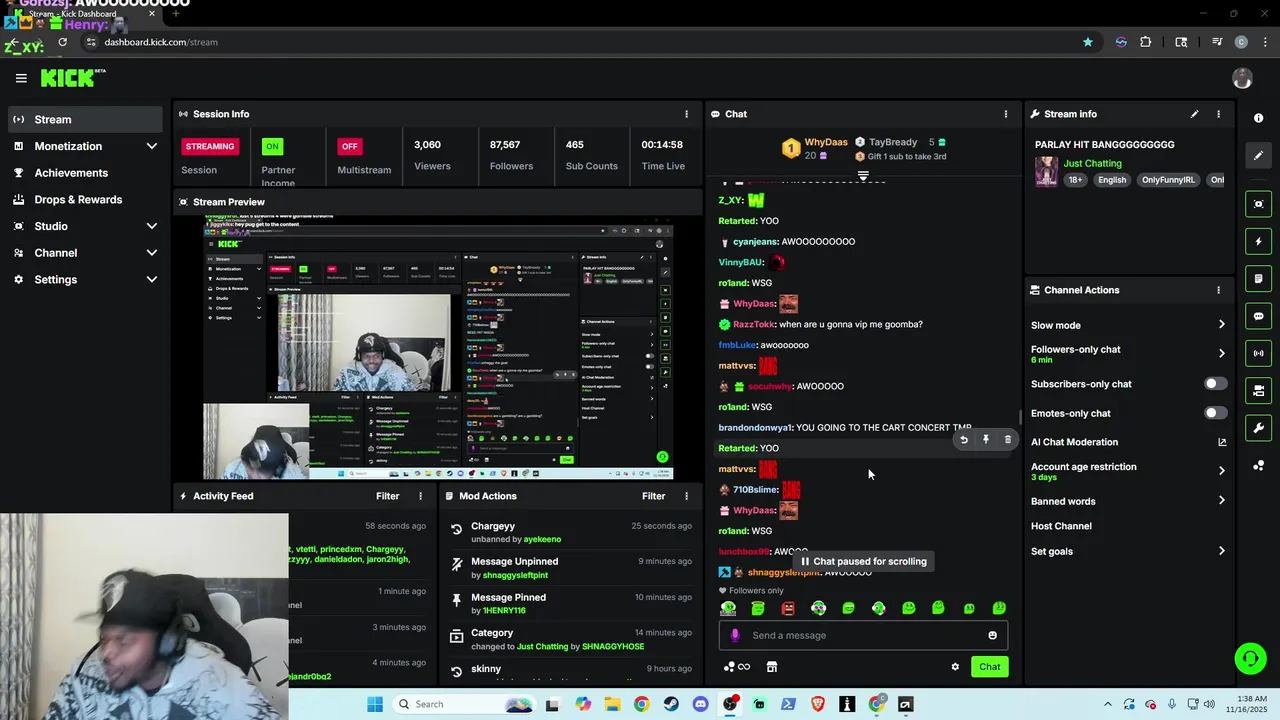
Task: Click the info icon in right toolbar
Action: pos(1258,118)
